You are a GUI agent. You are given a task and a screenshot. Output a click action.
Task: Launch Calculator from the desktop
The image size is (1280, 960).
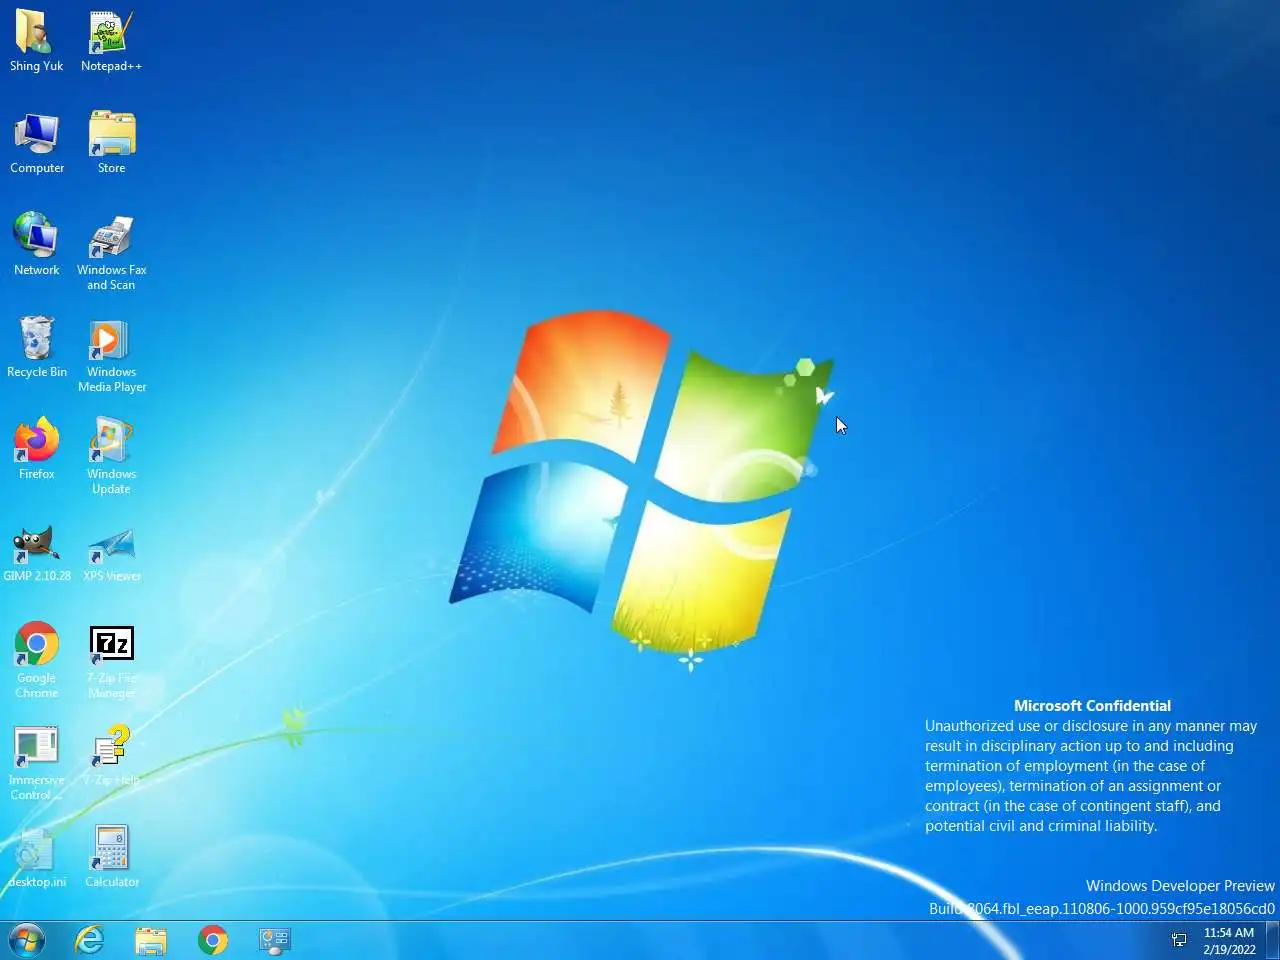[111, 858]
